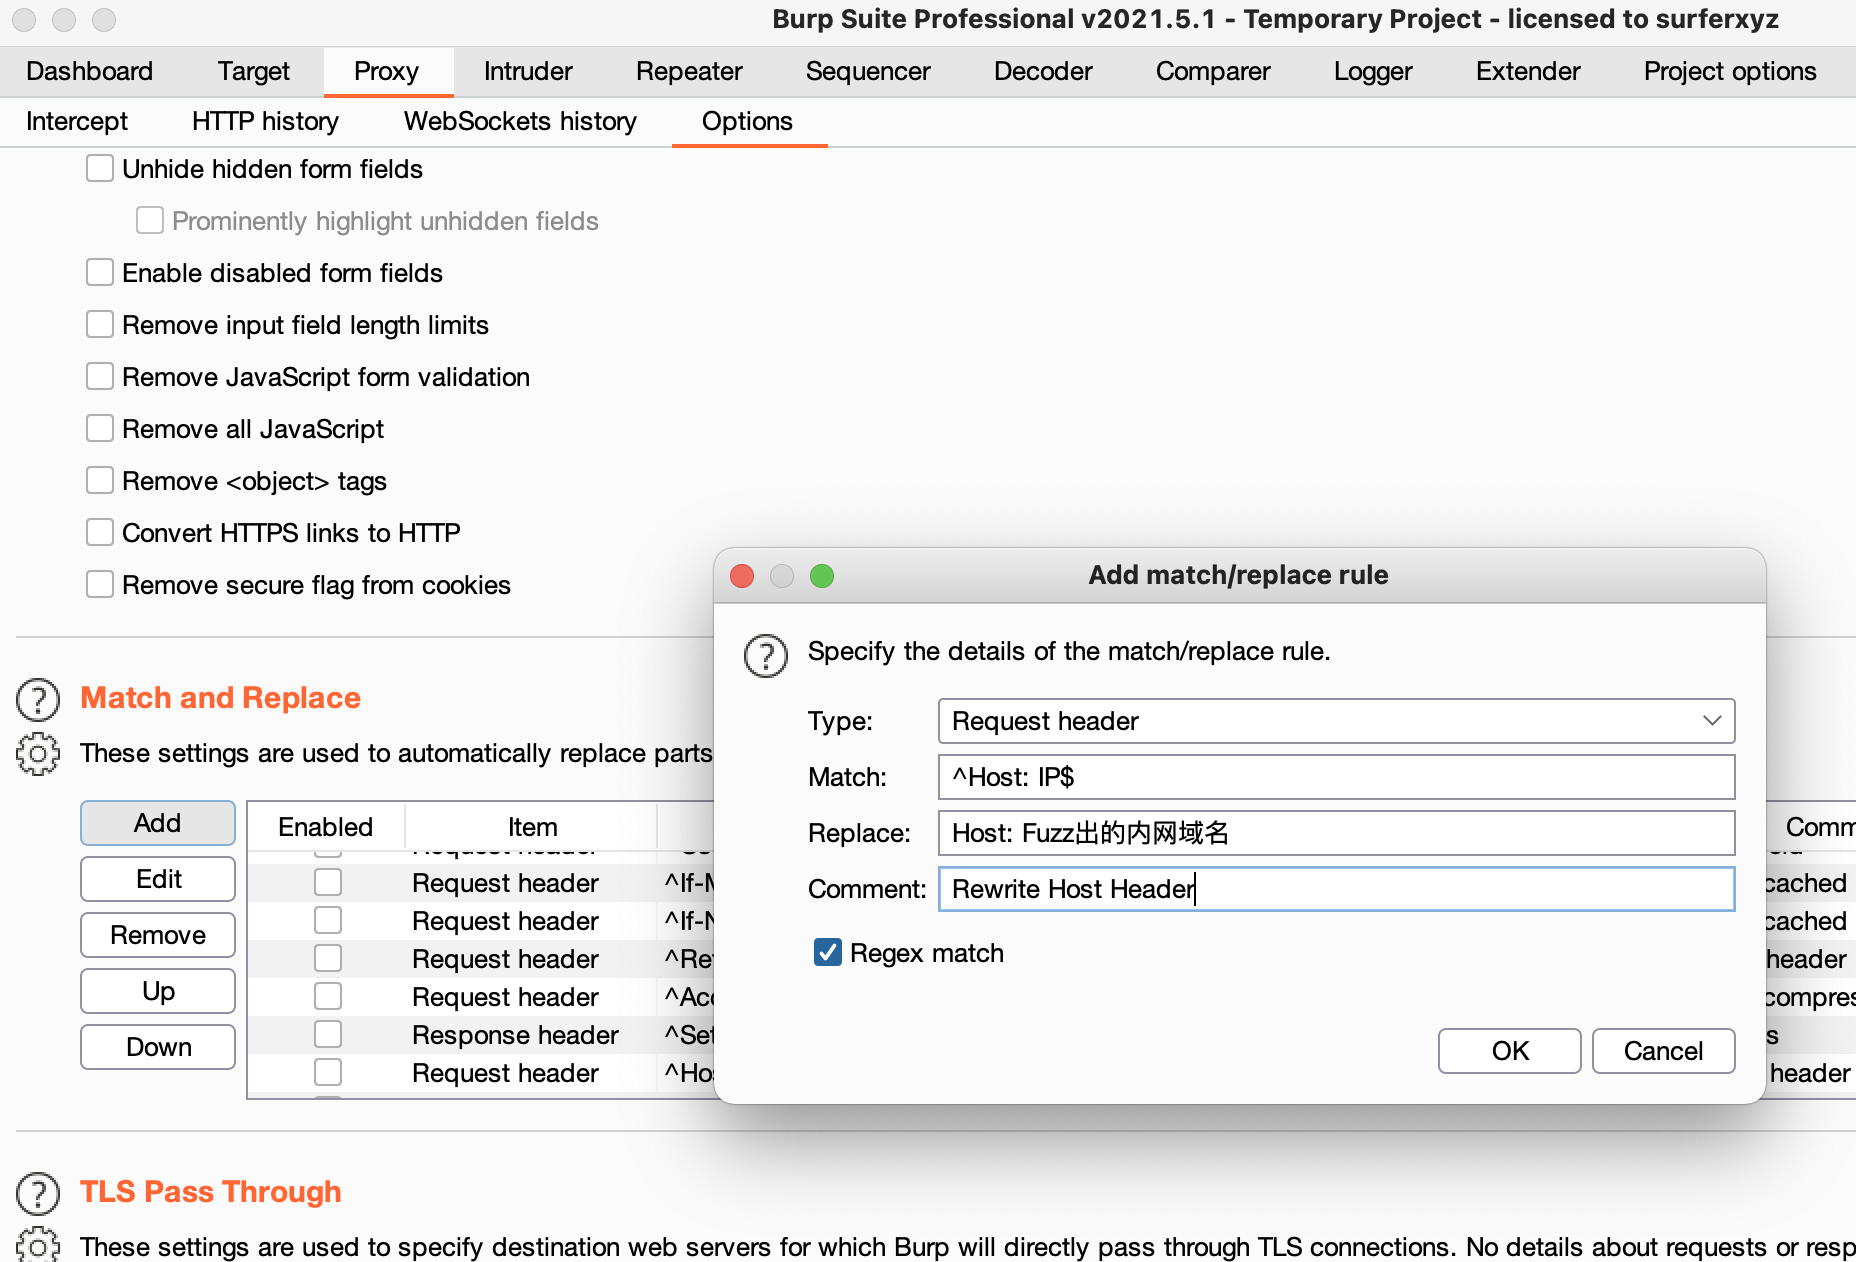Toggle Prominently highlight unhidden fields
Viewport: 1856px width, 1262px height.
(x=150, y=220)
